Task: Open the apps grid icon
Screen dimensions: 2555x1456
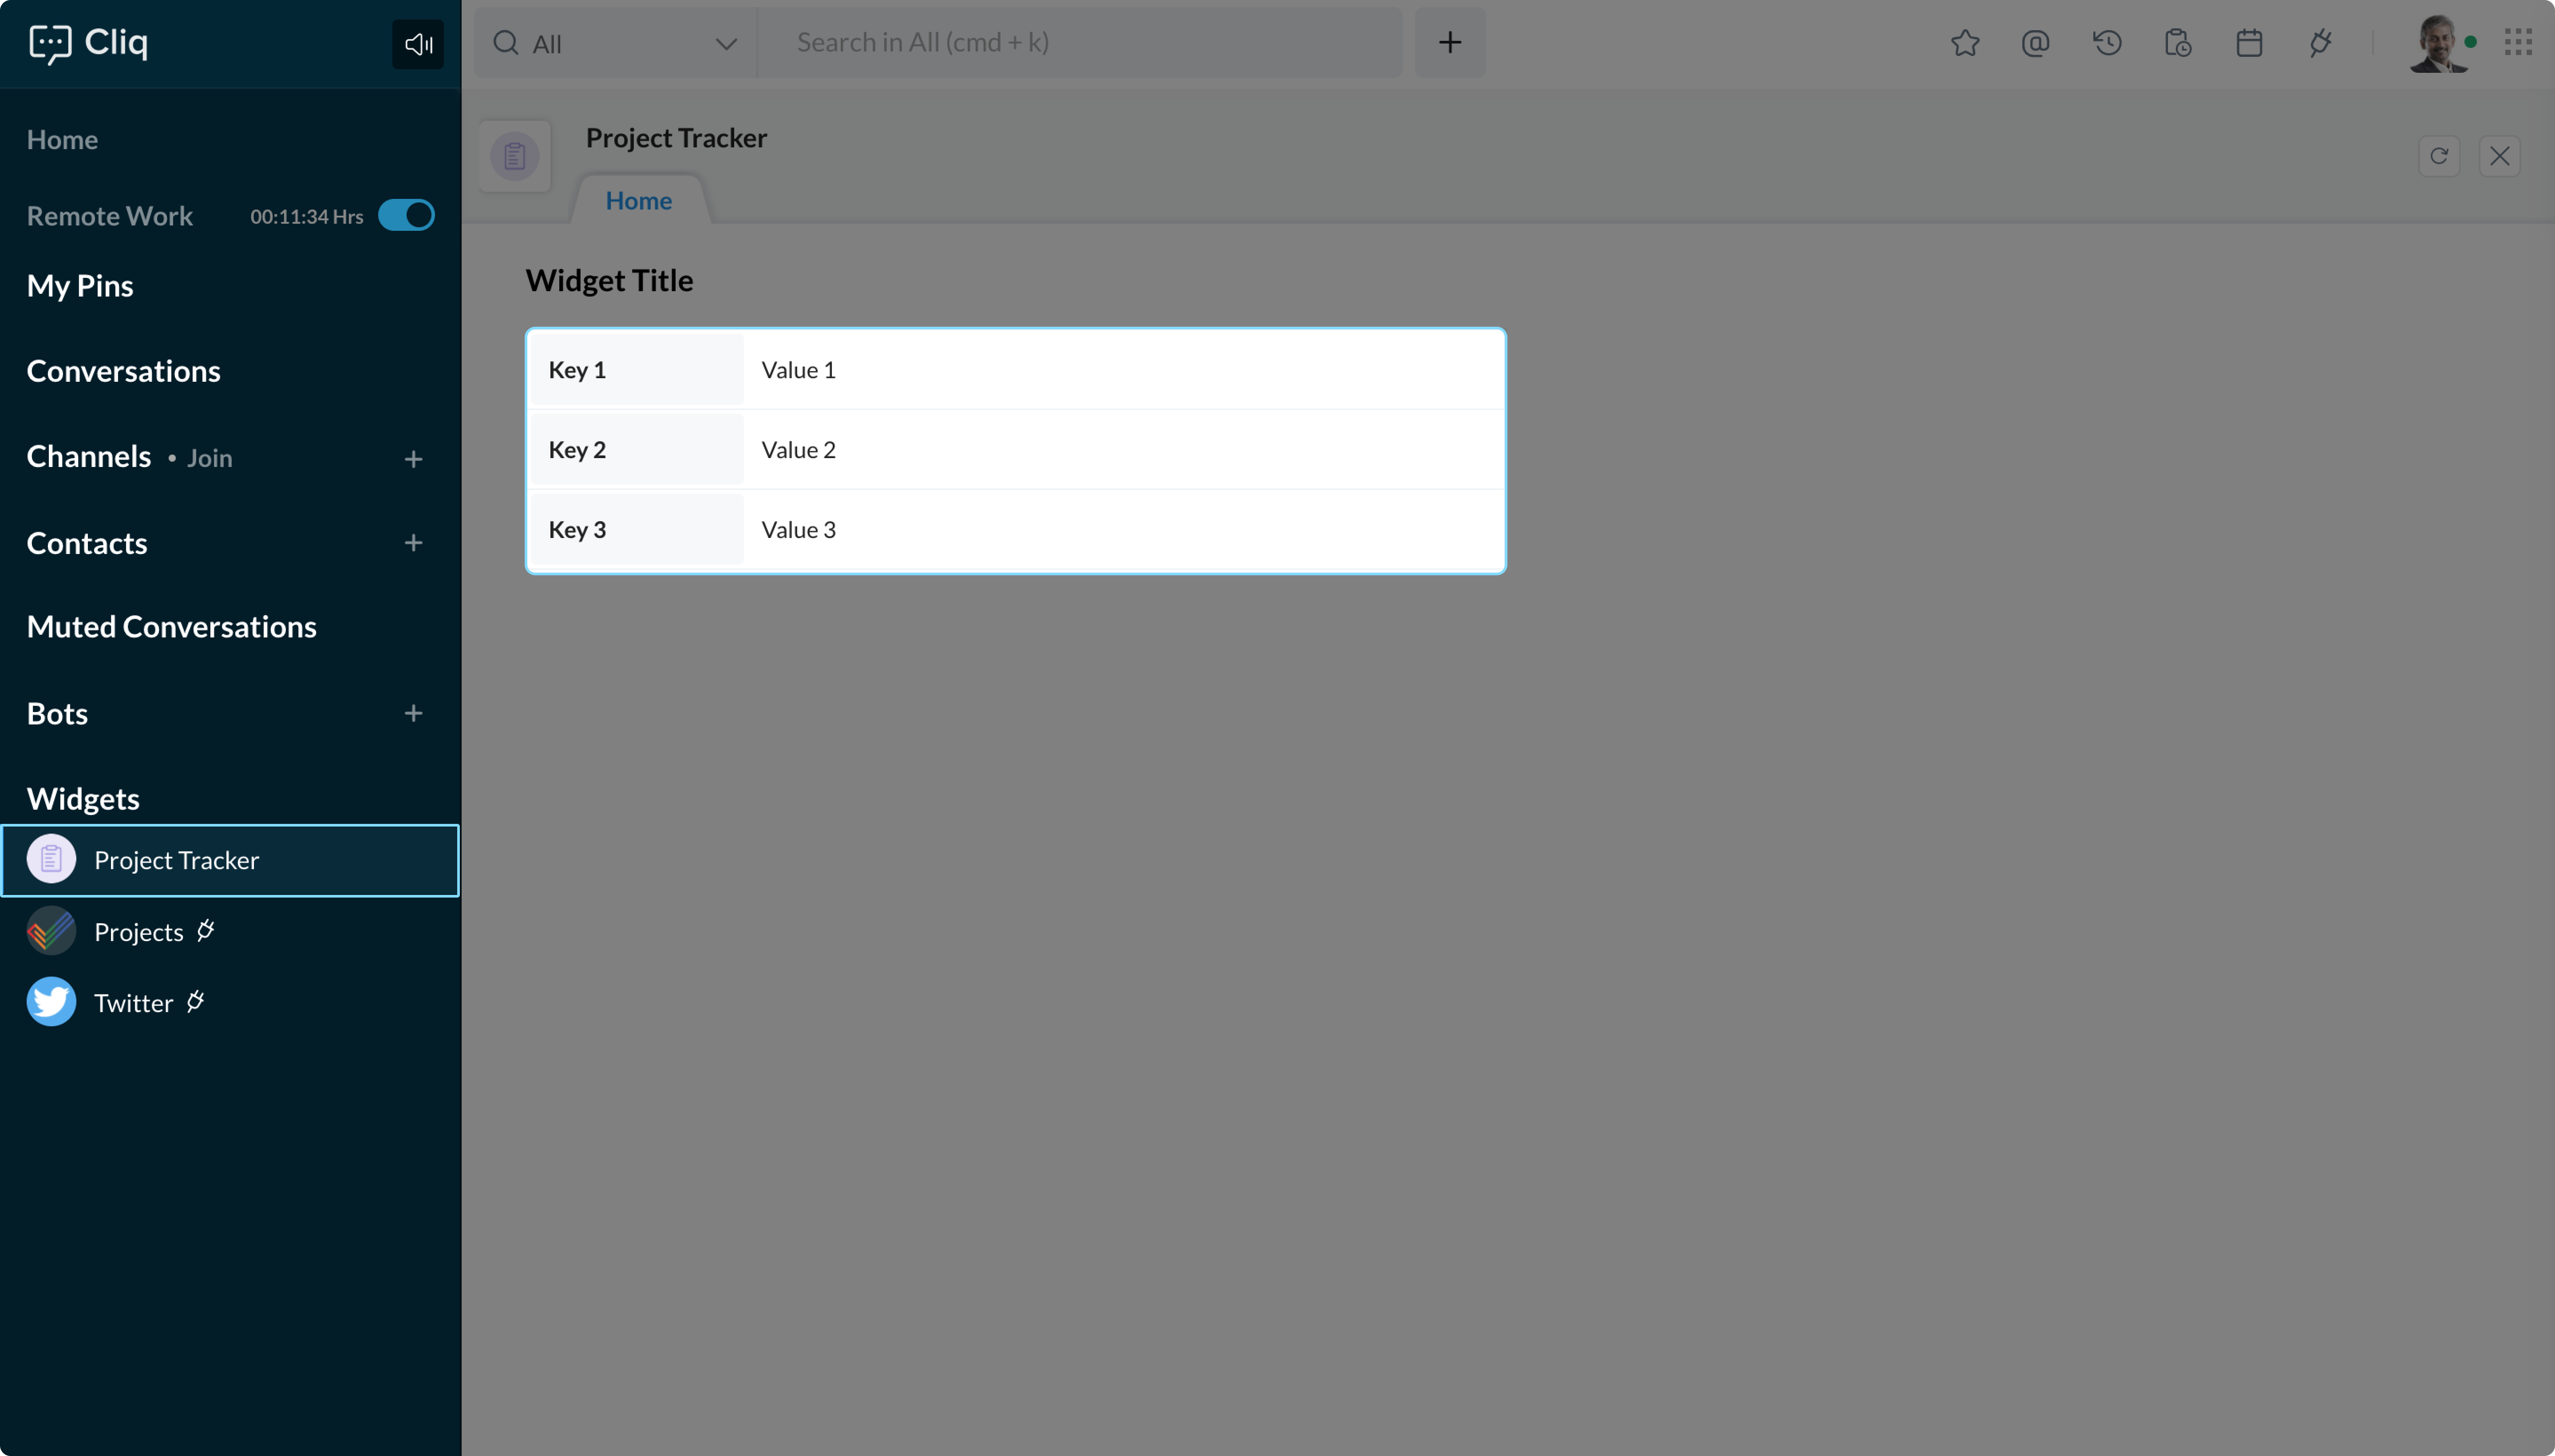Action: coord(2518,43)
